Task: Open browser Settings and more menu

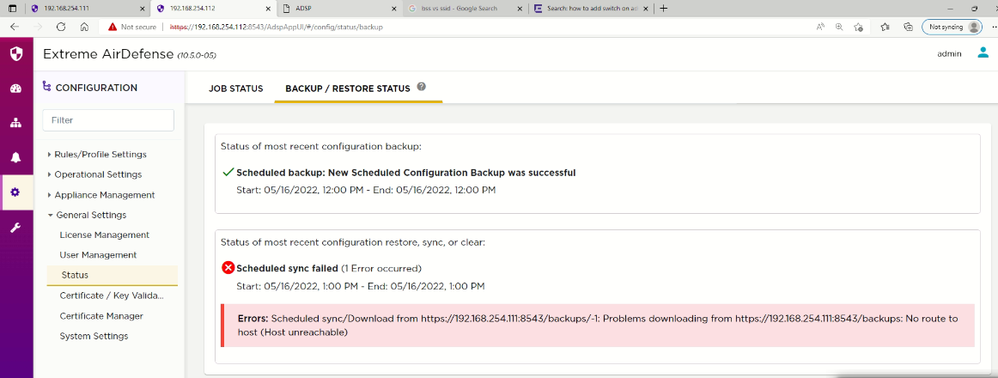Action: click(994, 27)
